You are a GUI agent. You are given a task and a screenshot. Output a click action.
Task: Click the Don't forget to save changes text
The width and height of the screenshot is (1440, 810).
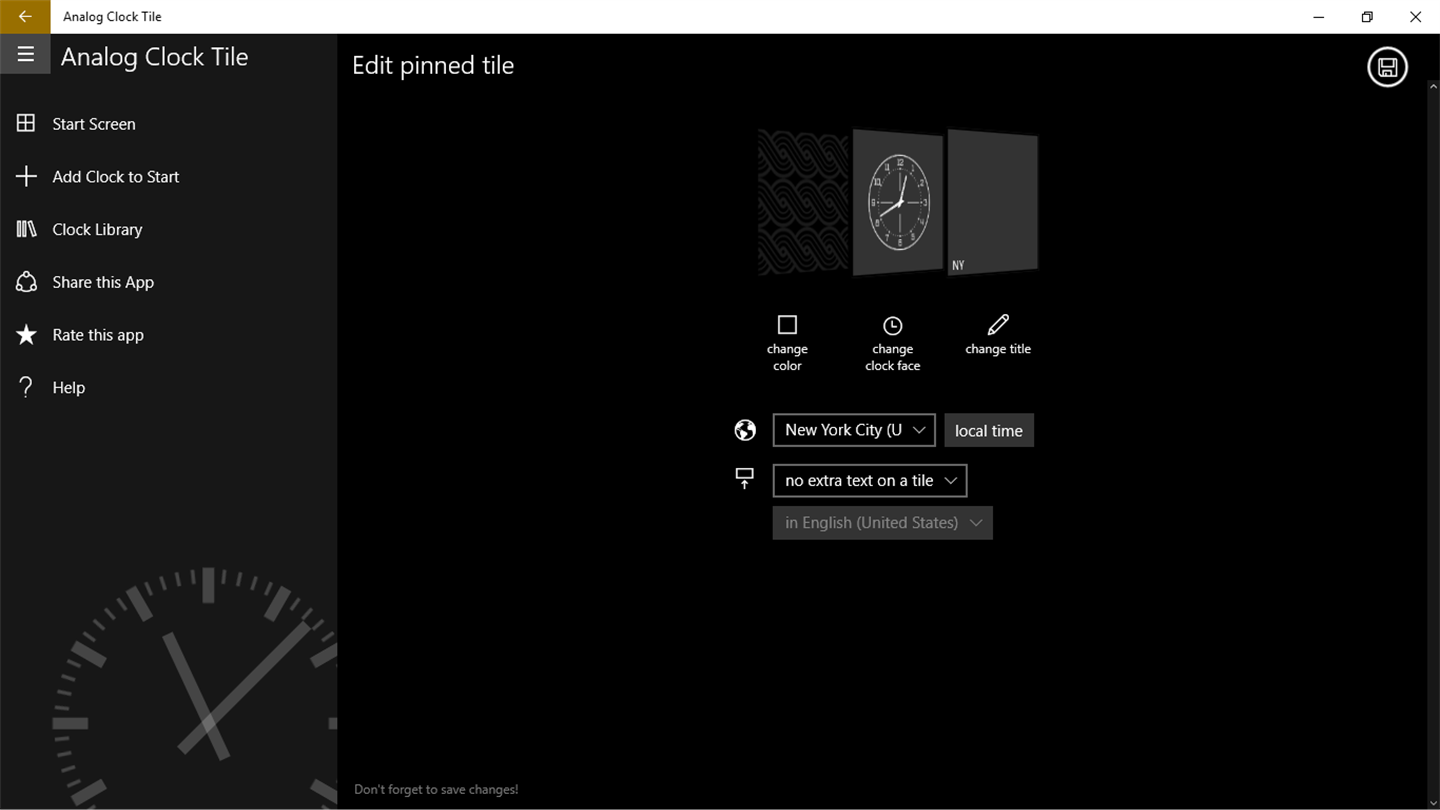(x=436, y=790)
